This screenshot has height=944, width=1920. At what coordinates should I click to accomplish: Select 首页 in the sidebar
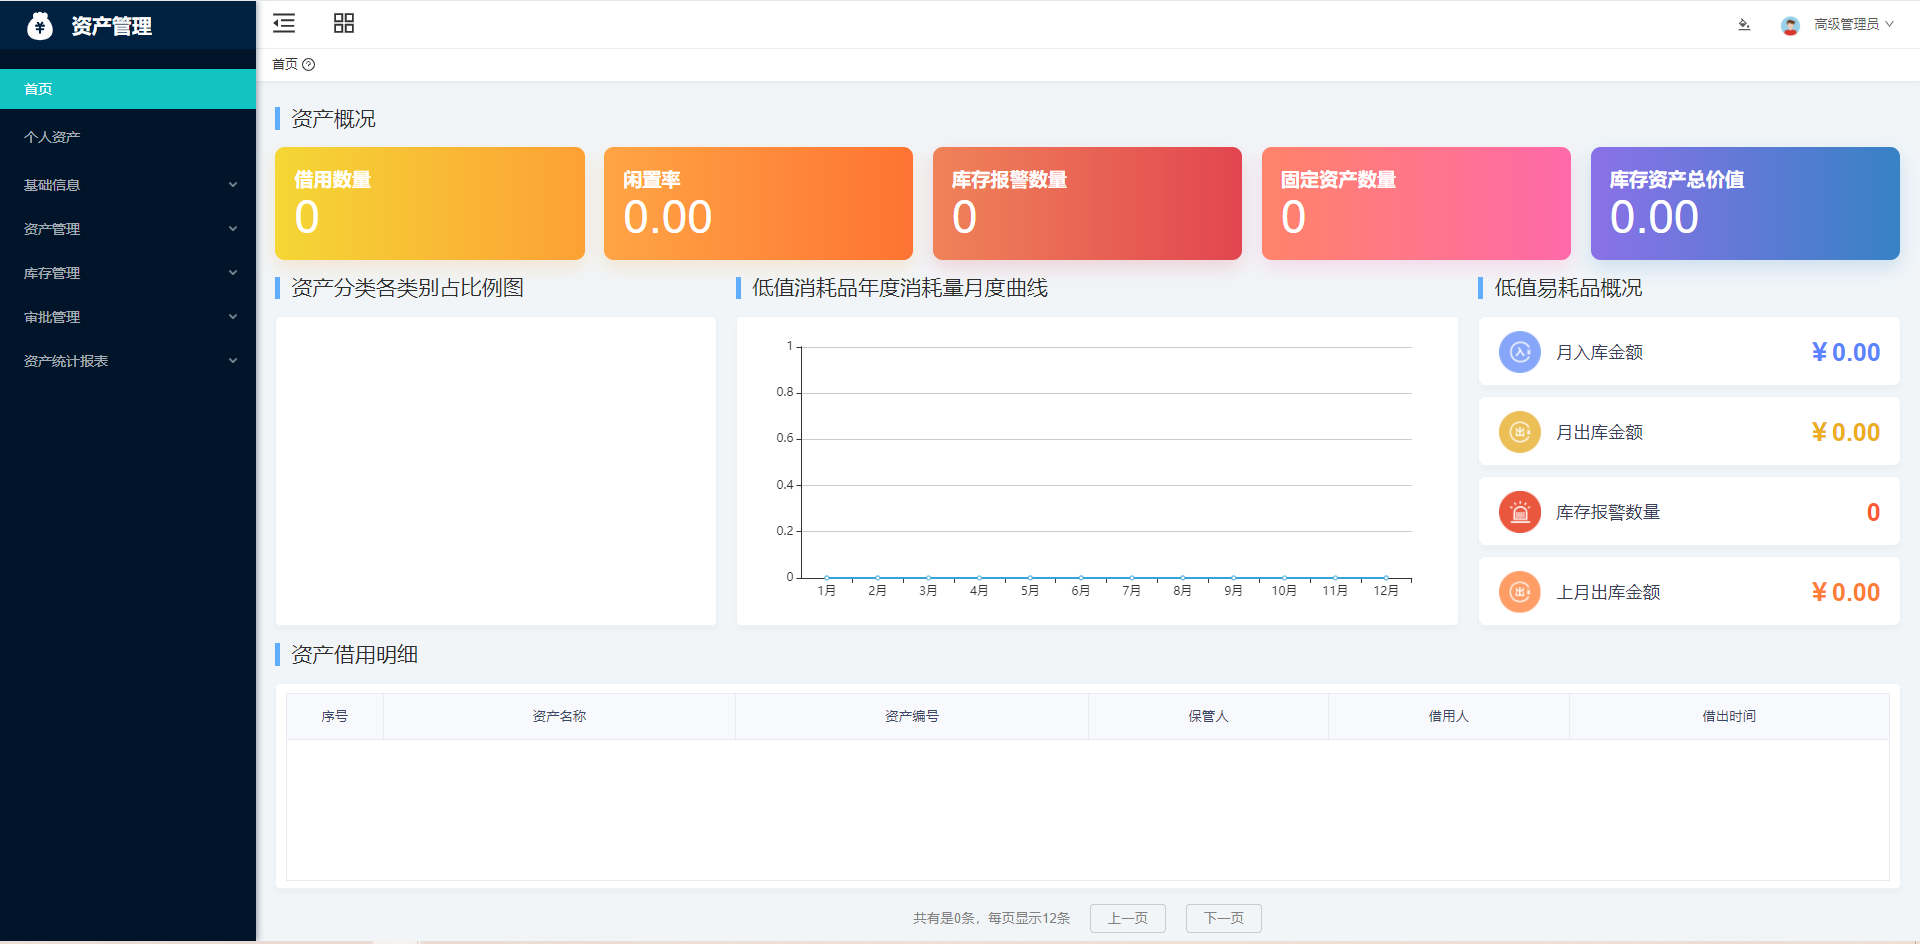click(x=128, y=89)
